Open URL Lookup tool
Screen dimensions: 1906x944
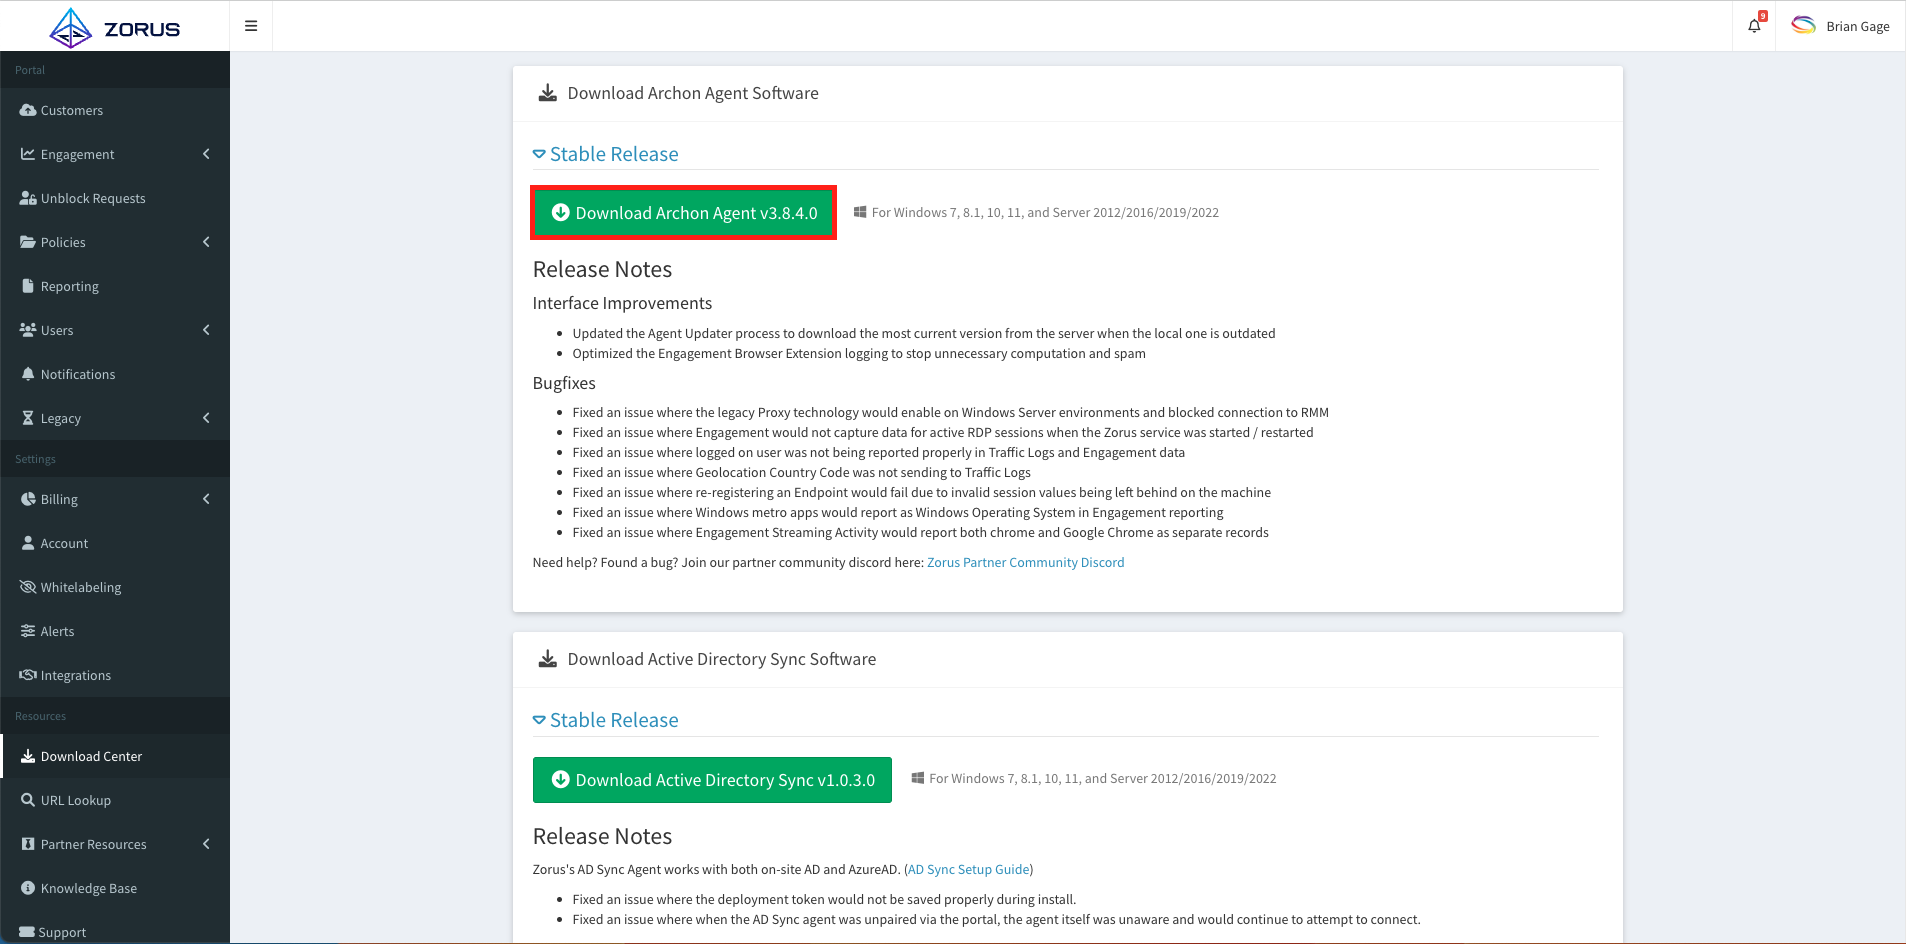tap(75, 800)
